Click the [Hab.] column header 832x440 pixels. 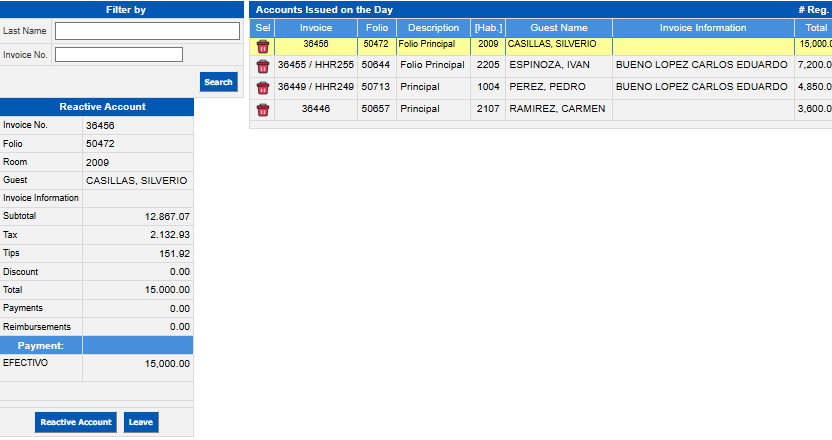pos(488,28)
